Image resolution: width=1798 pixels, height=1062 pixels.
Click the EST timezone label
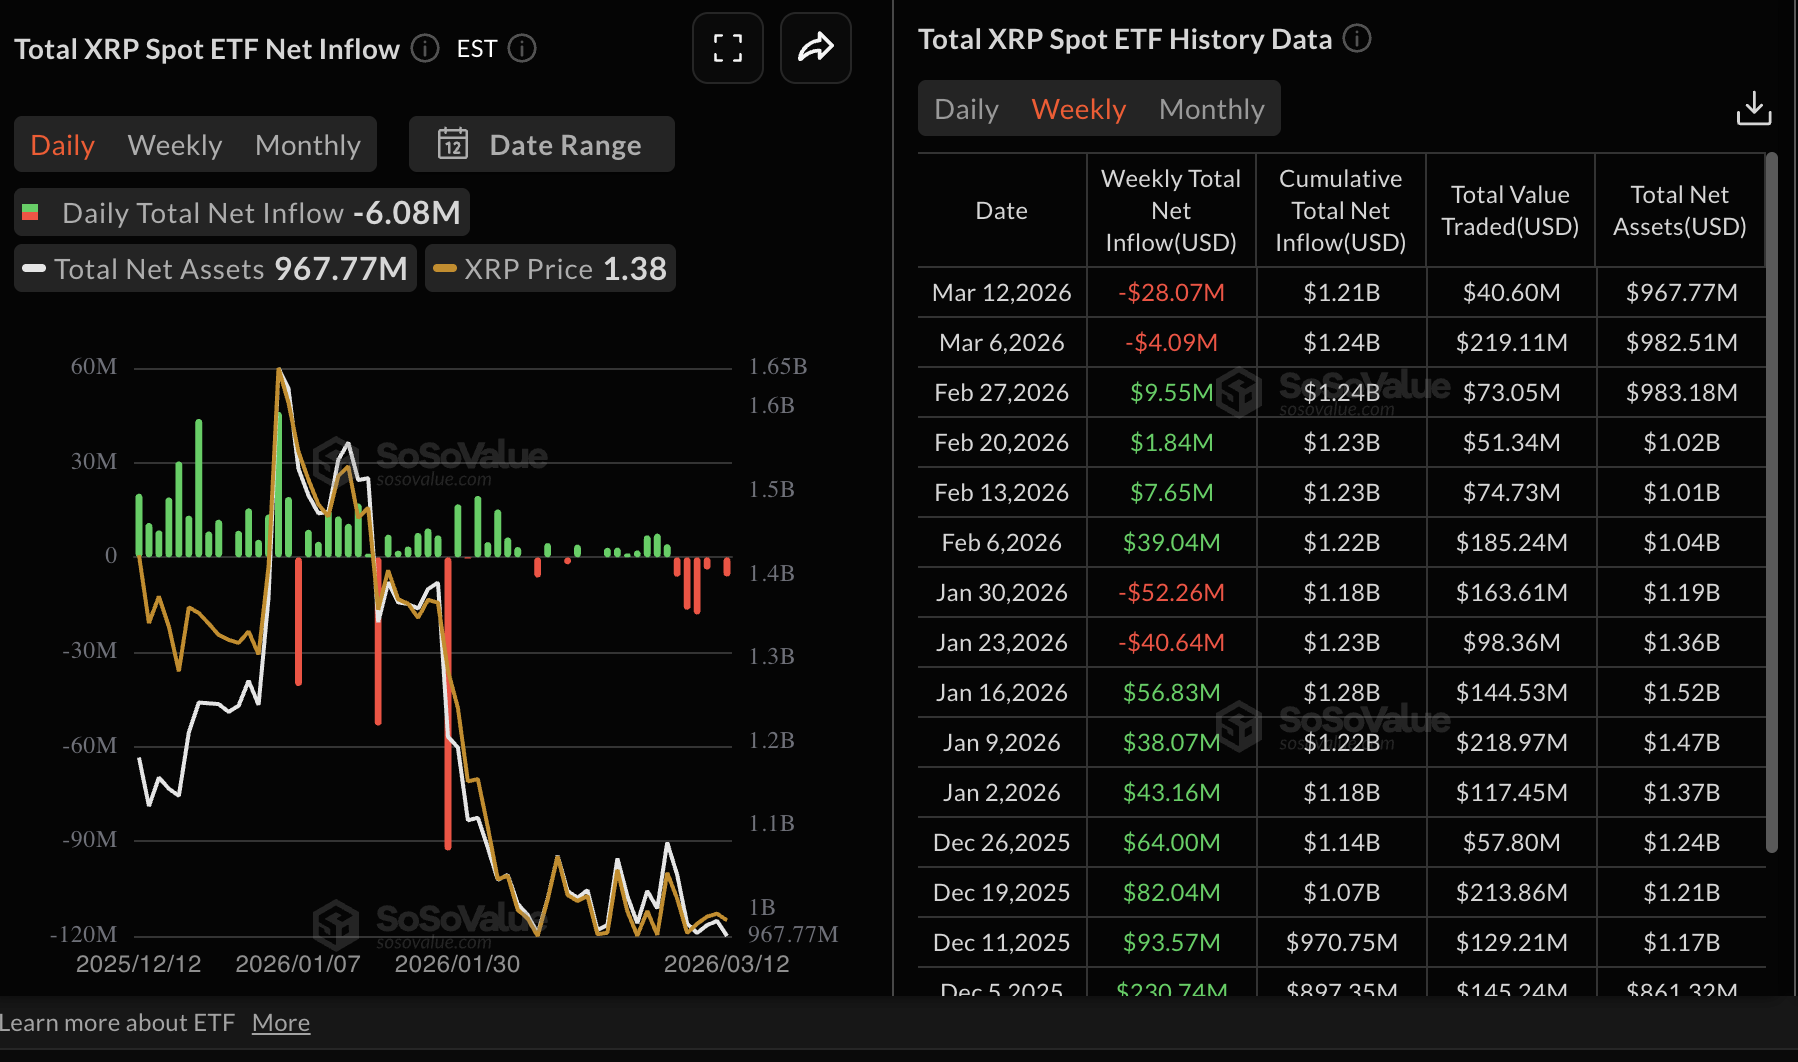click(476, 49)
